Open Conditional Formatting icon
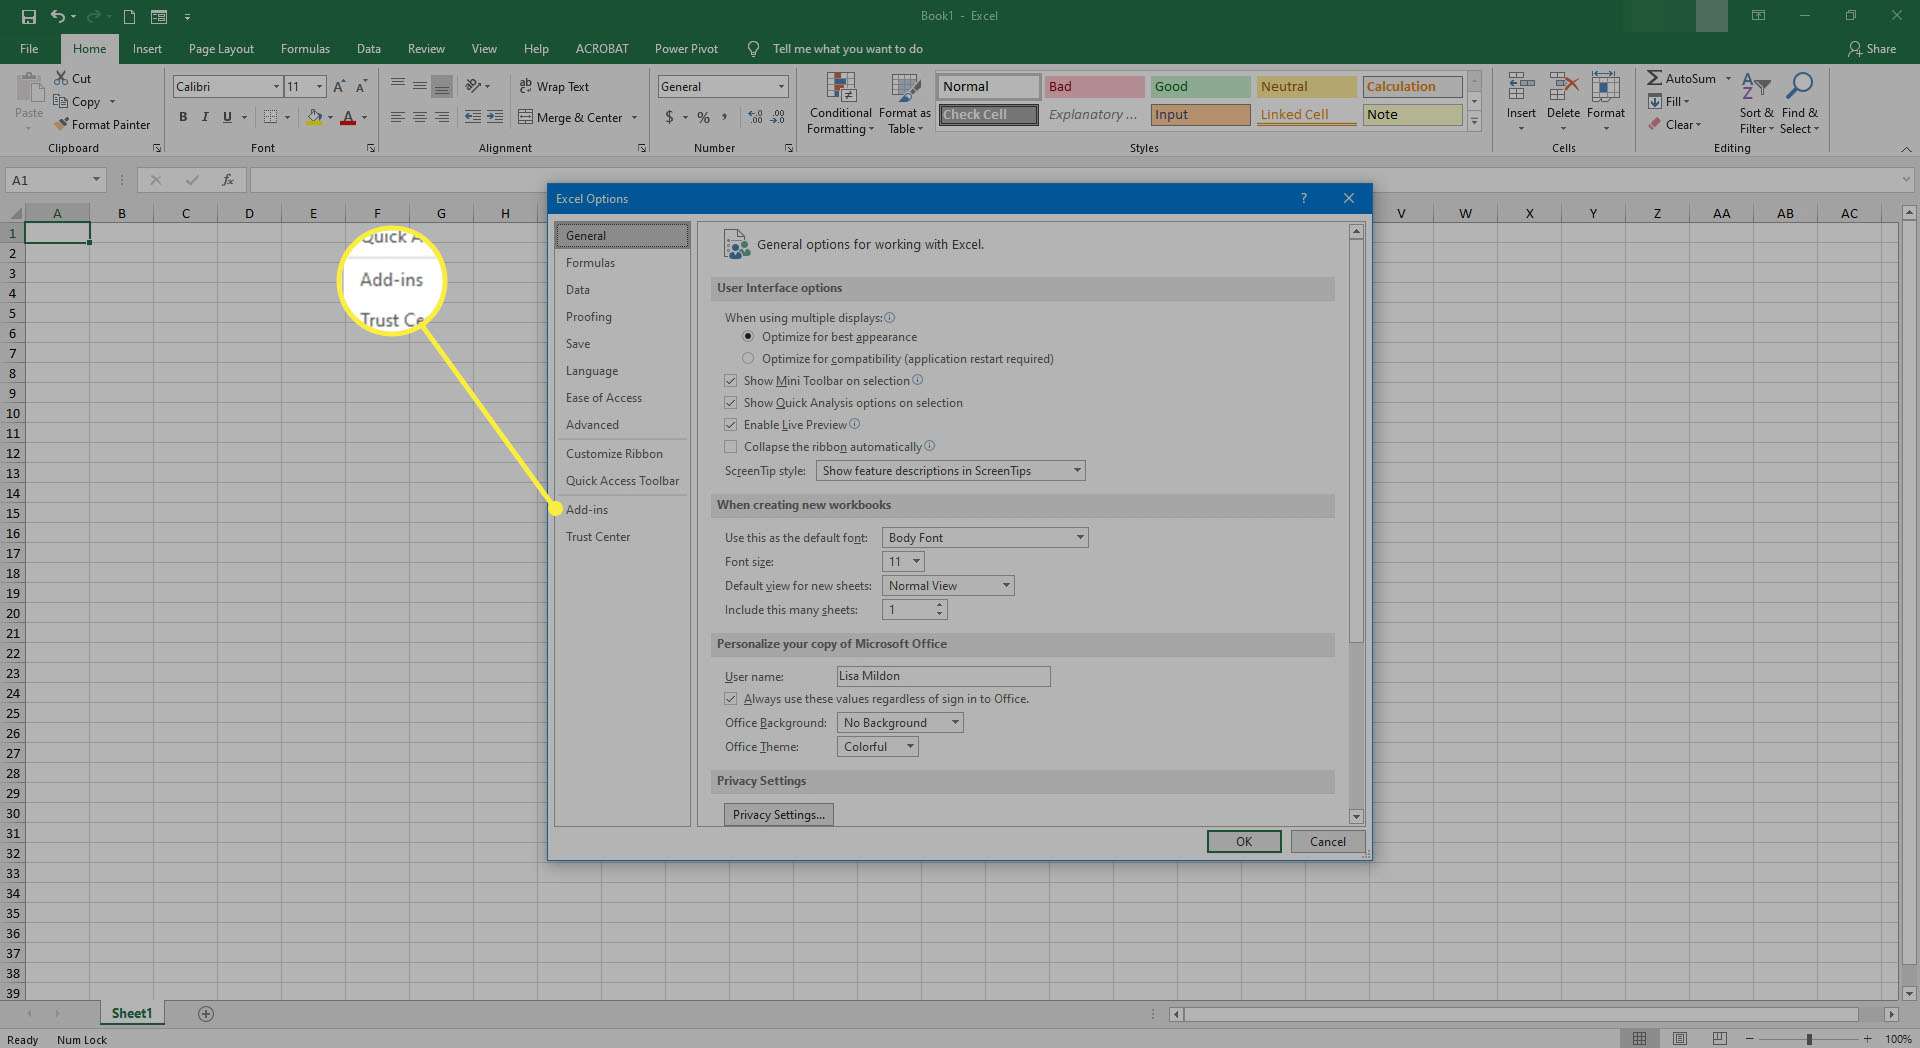 841,88
